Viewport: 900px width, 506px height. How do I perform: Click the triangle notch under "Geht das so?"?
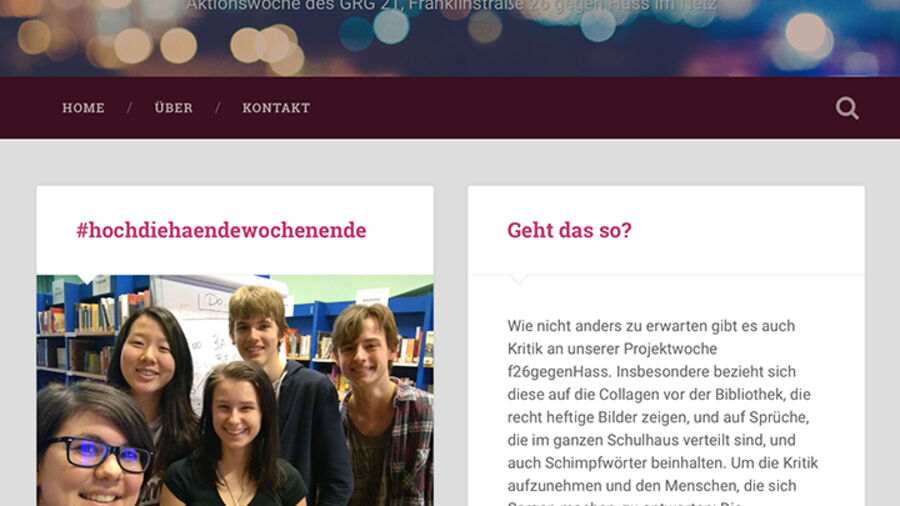518,279
